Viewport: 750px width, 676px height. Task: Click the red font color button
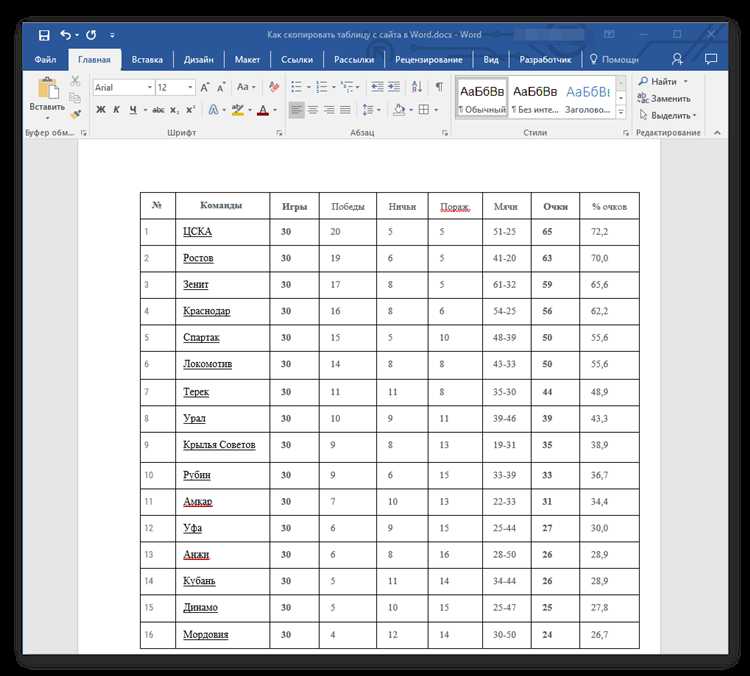tap(263, 110)
